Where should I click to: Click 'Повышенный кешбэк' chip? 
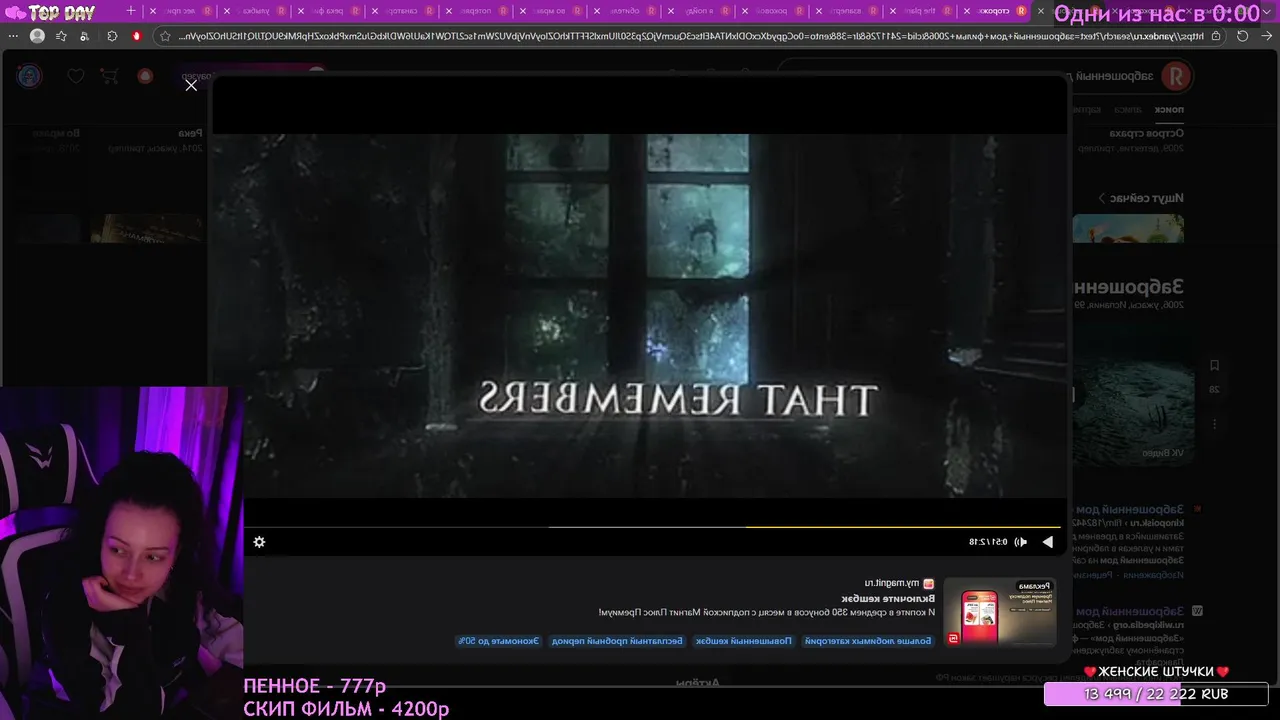click(744, 641)
